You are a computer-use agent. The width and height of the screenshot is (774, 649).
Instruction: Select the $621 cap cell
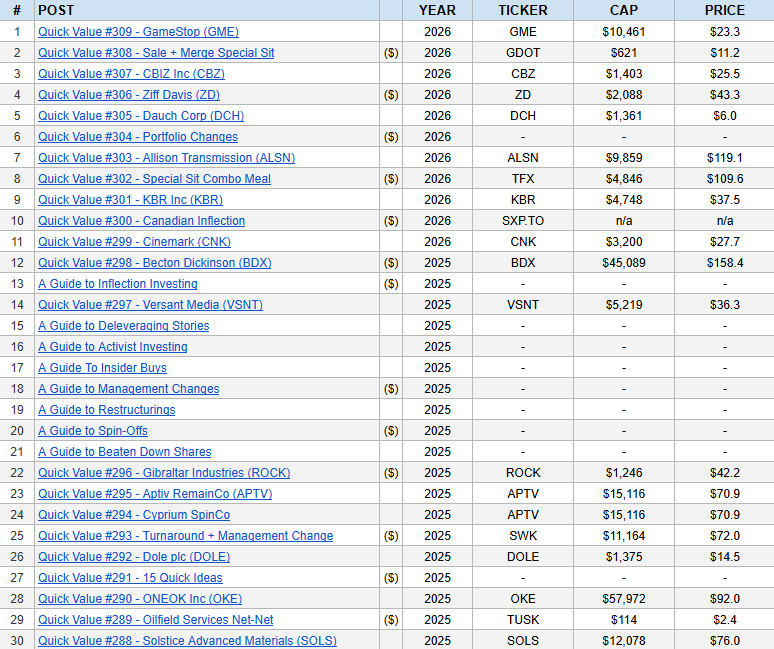624,53
